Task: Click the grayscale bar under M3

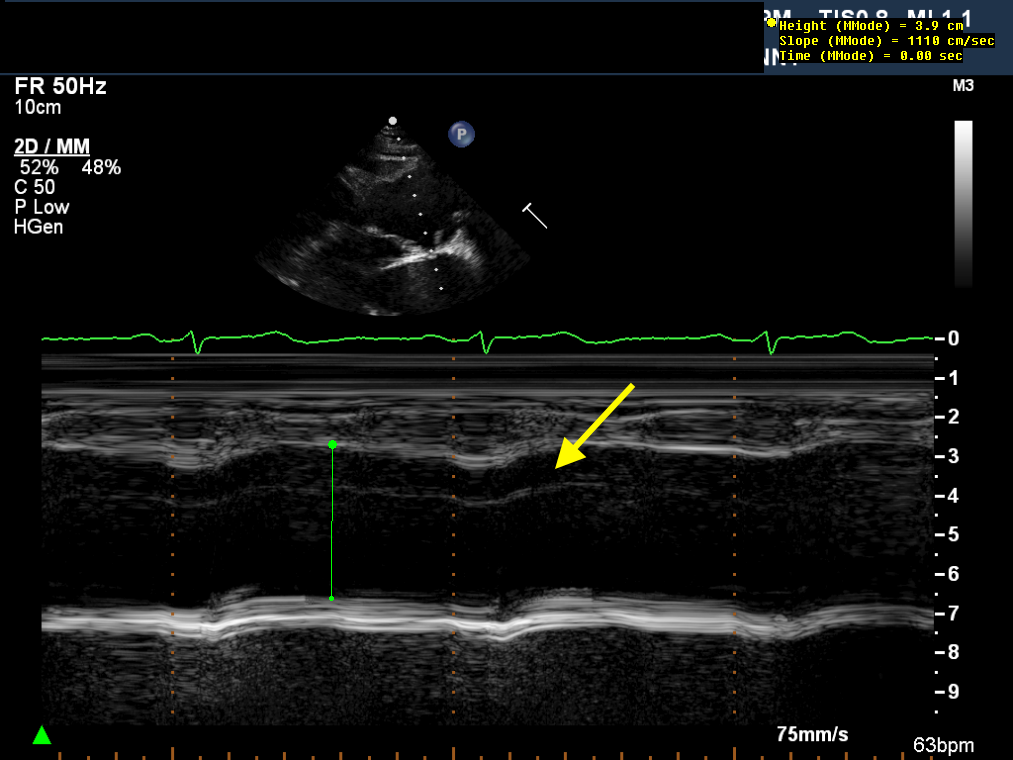Action: click(963, 203)
